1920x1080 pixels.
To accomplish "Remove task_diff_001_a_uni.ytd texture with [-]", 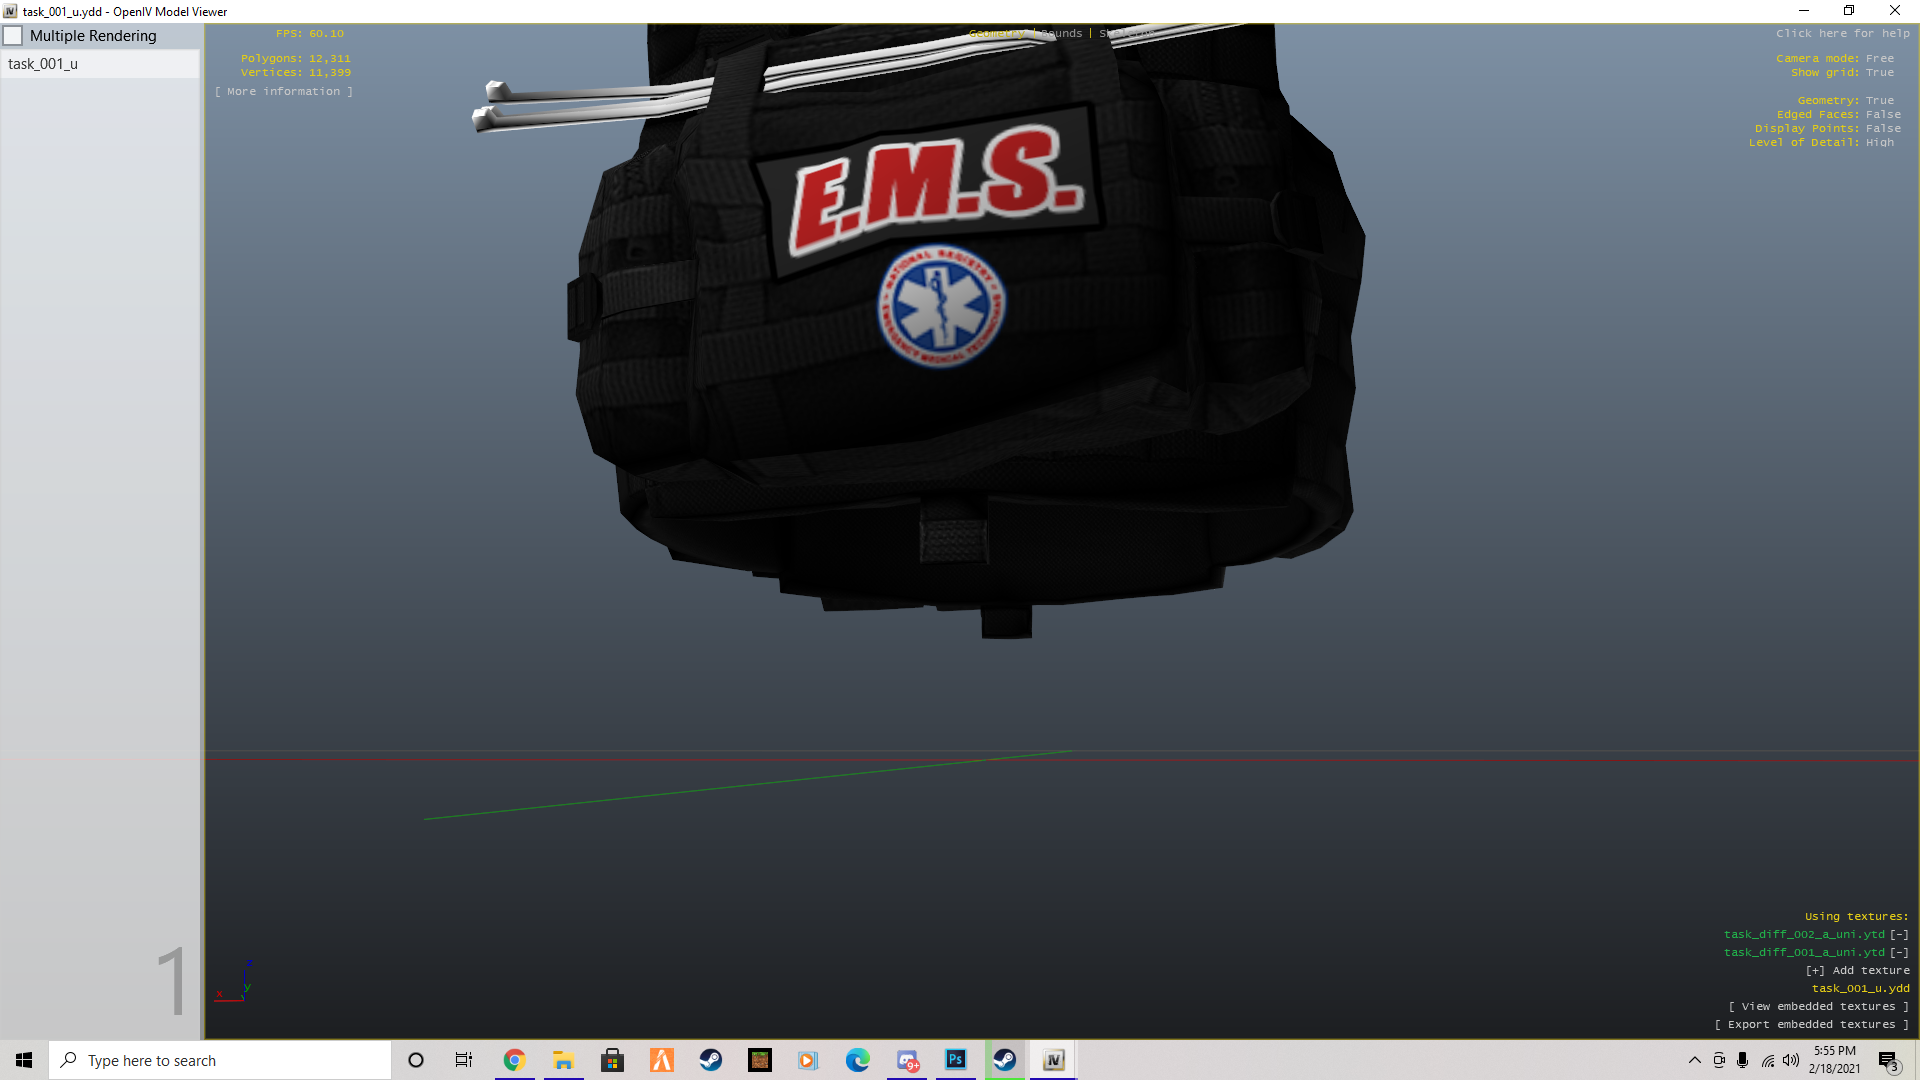I will 1899,952.
